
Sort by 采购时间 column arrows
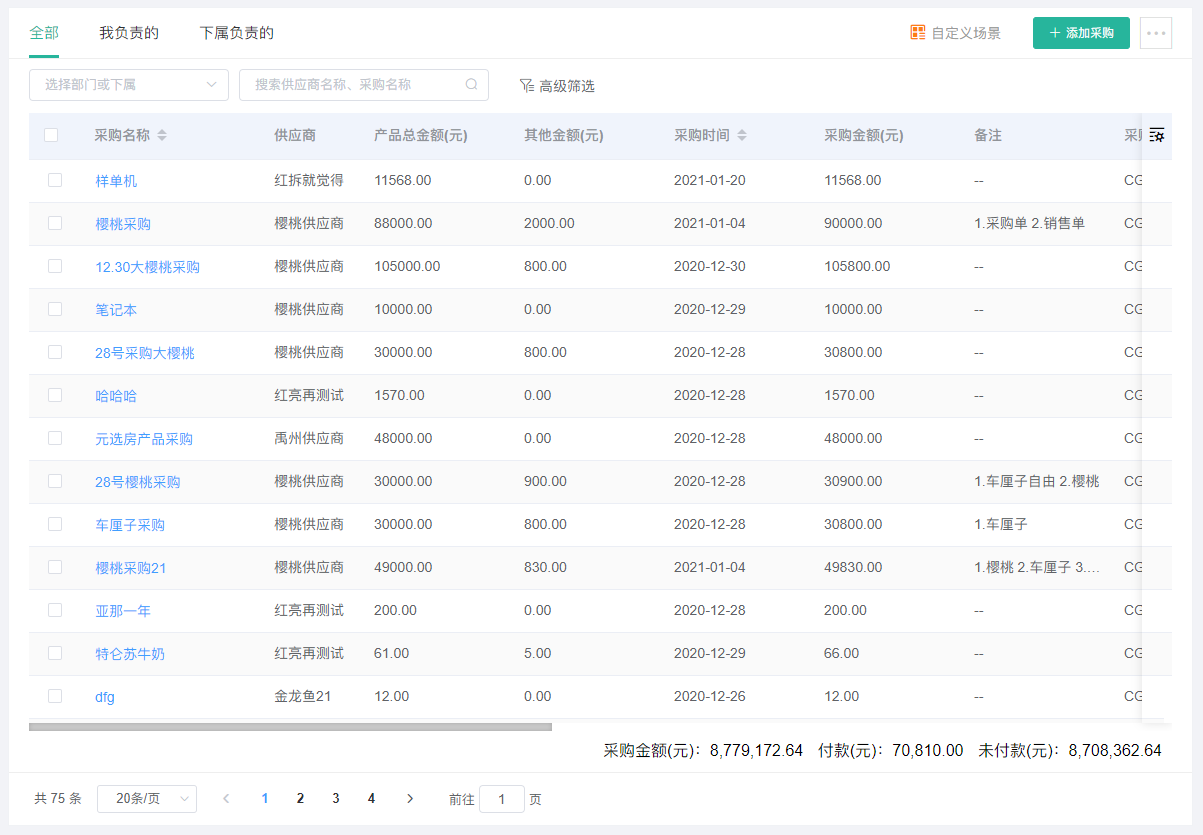point(742,135)
